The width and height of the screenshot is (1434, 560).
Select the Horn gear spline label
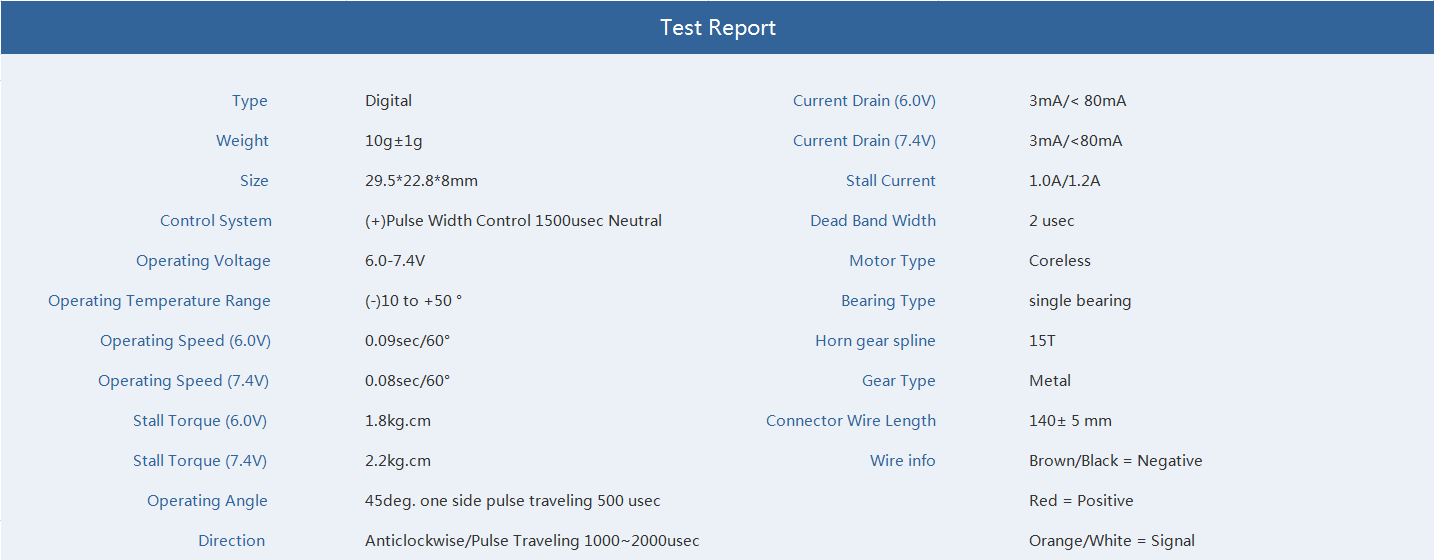pyautogui.click(x=875, y=341)
